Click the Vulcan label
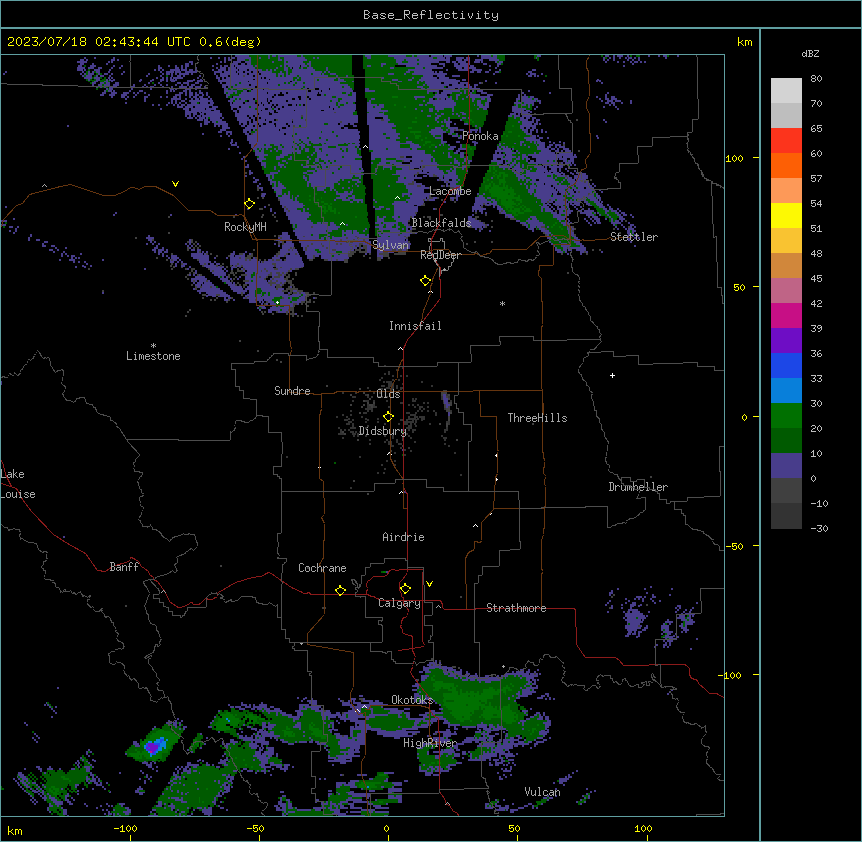The image size is (862, 842). click(543, 792)
